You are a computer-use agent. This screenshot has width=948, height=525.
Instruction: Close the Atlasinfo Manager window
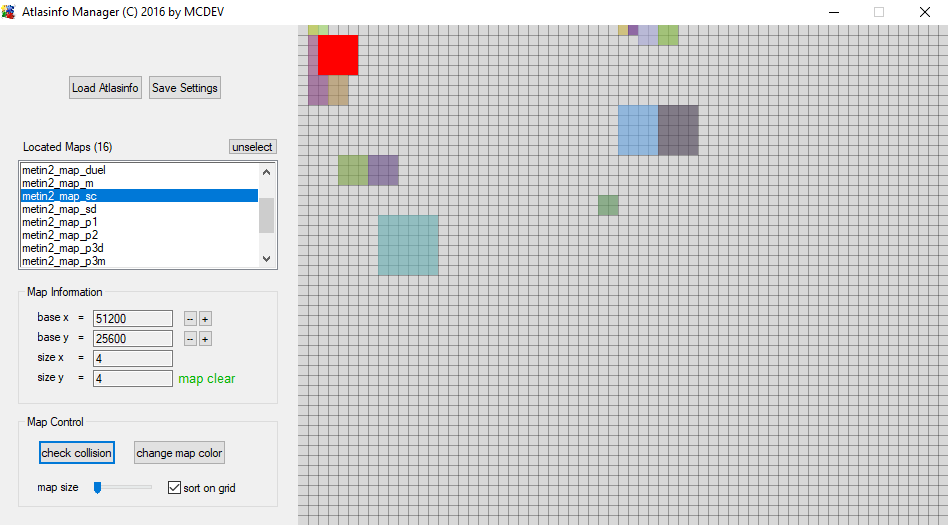pos(925,12)
